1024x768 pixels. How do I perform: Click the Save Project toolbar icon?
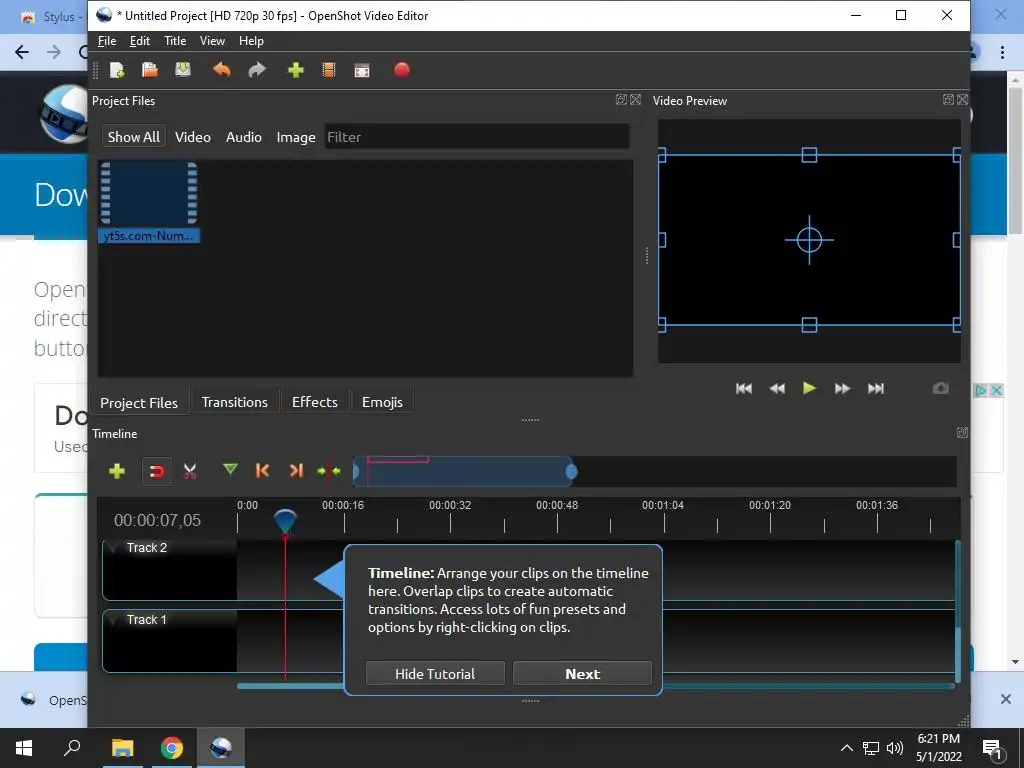pyautogui.click(x=183, y=69)
